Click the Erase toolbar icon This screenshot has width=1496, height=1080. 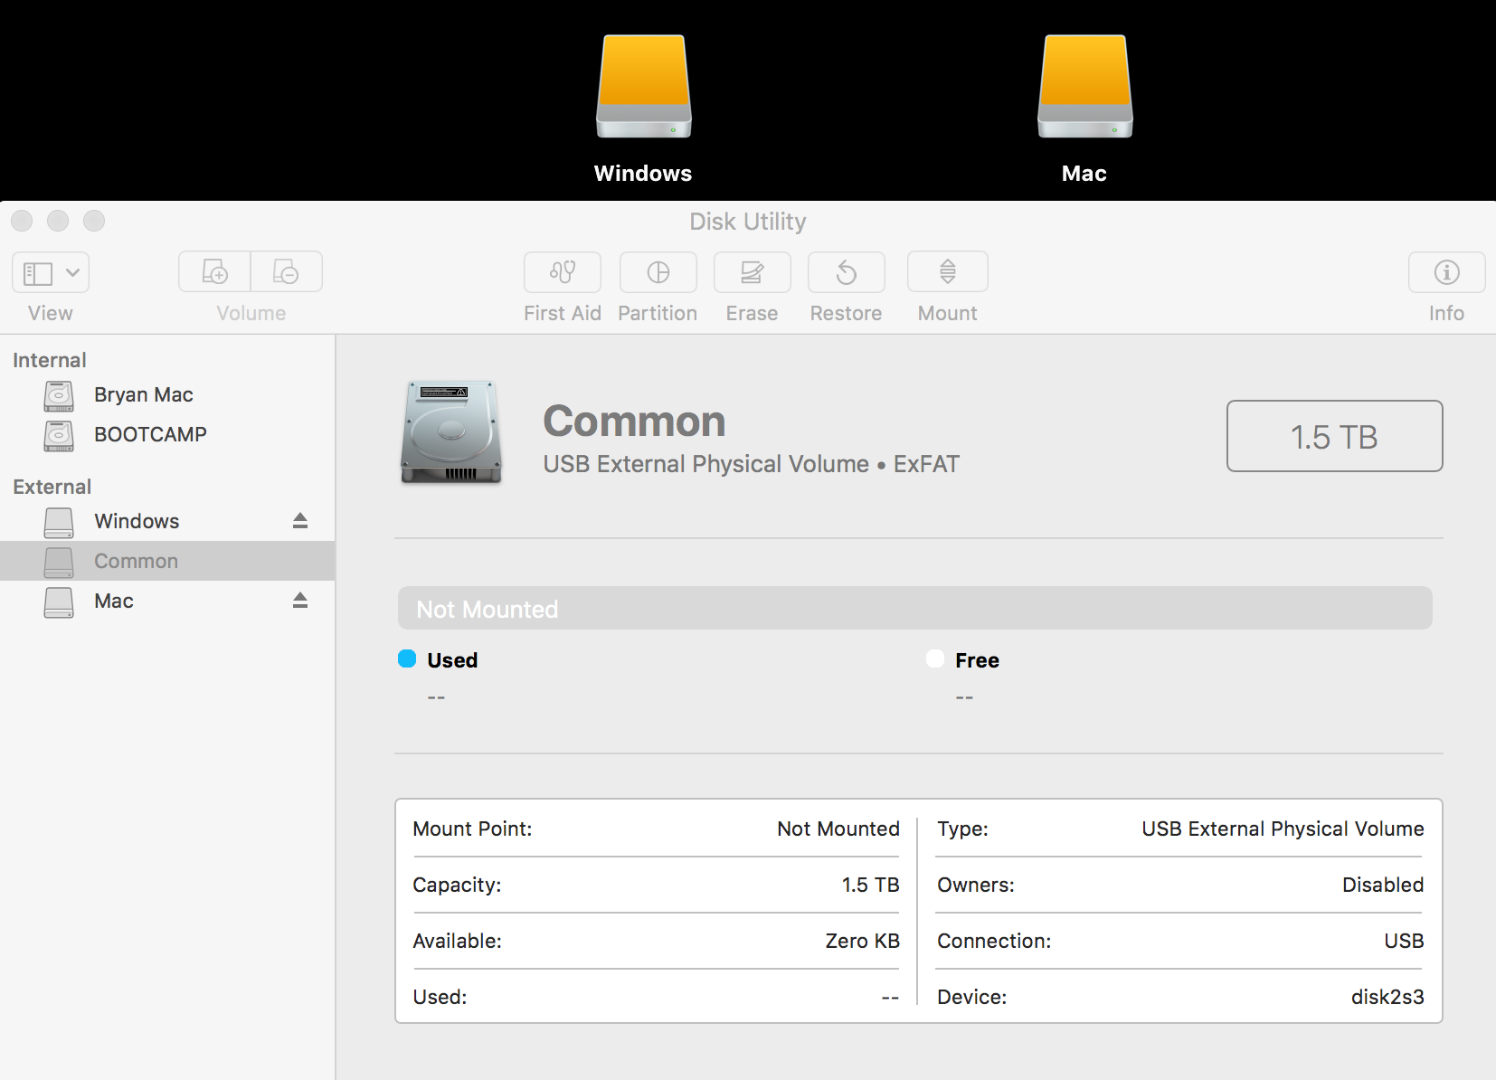(x=752, y=272)
